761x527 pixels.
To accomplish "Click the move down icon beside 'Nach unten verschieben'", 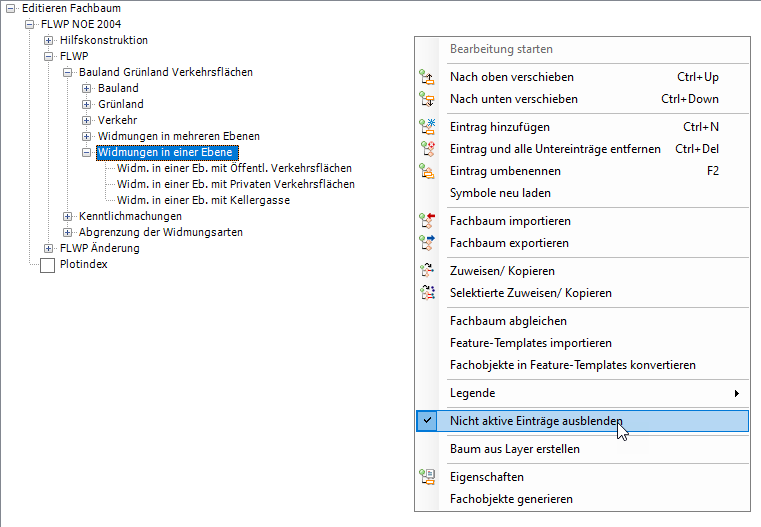I will (x=428, y=99).
